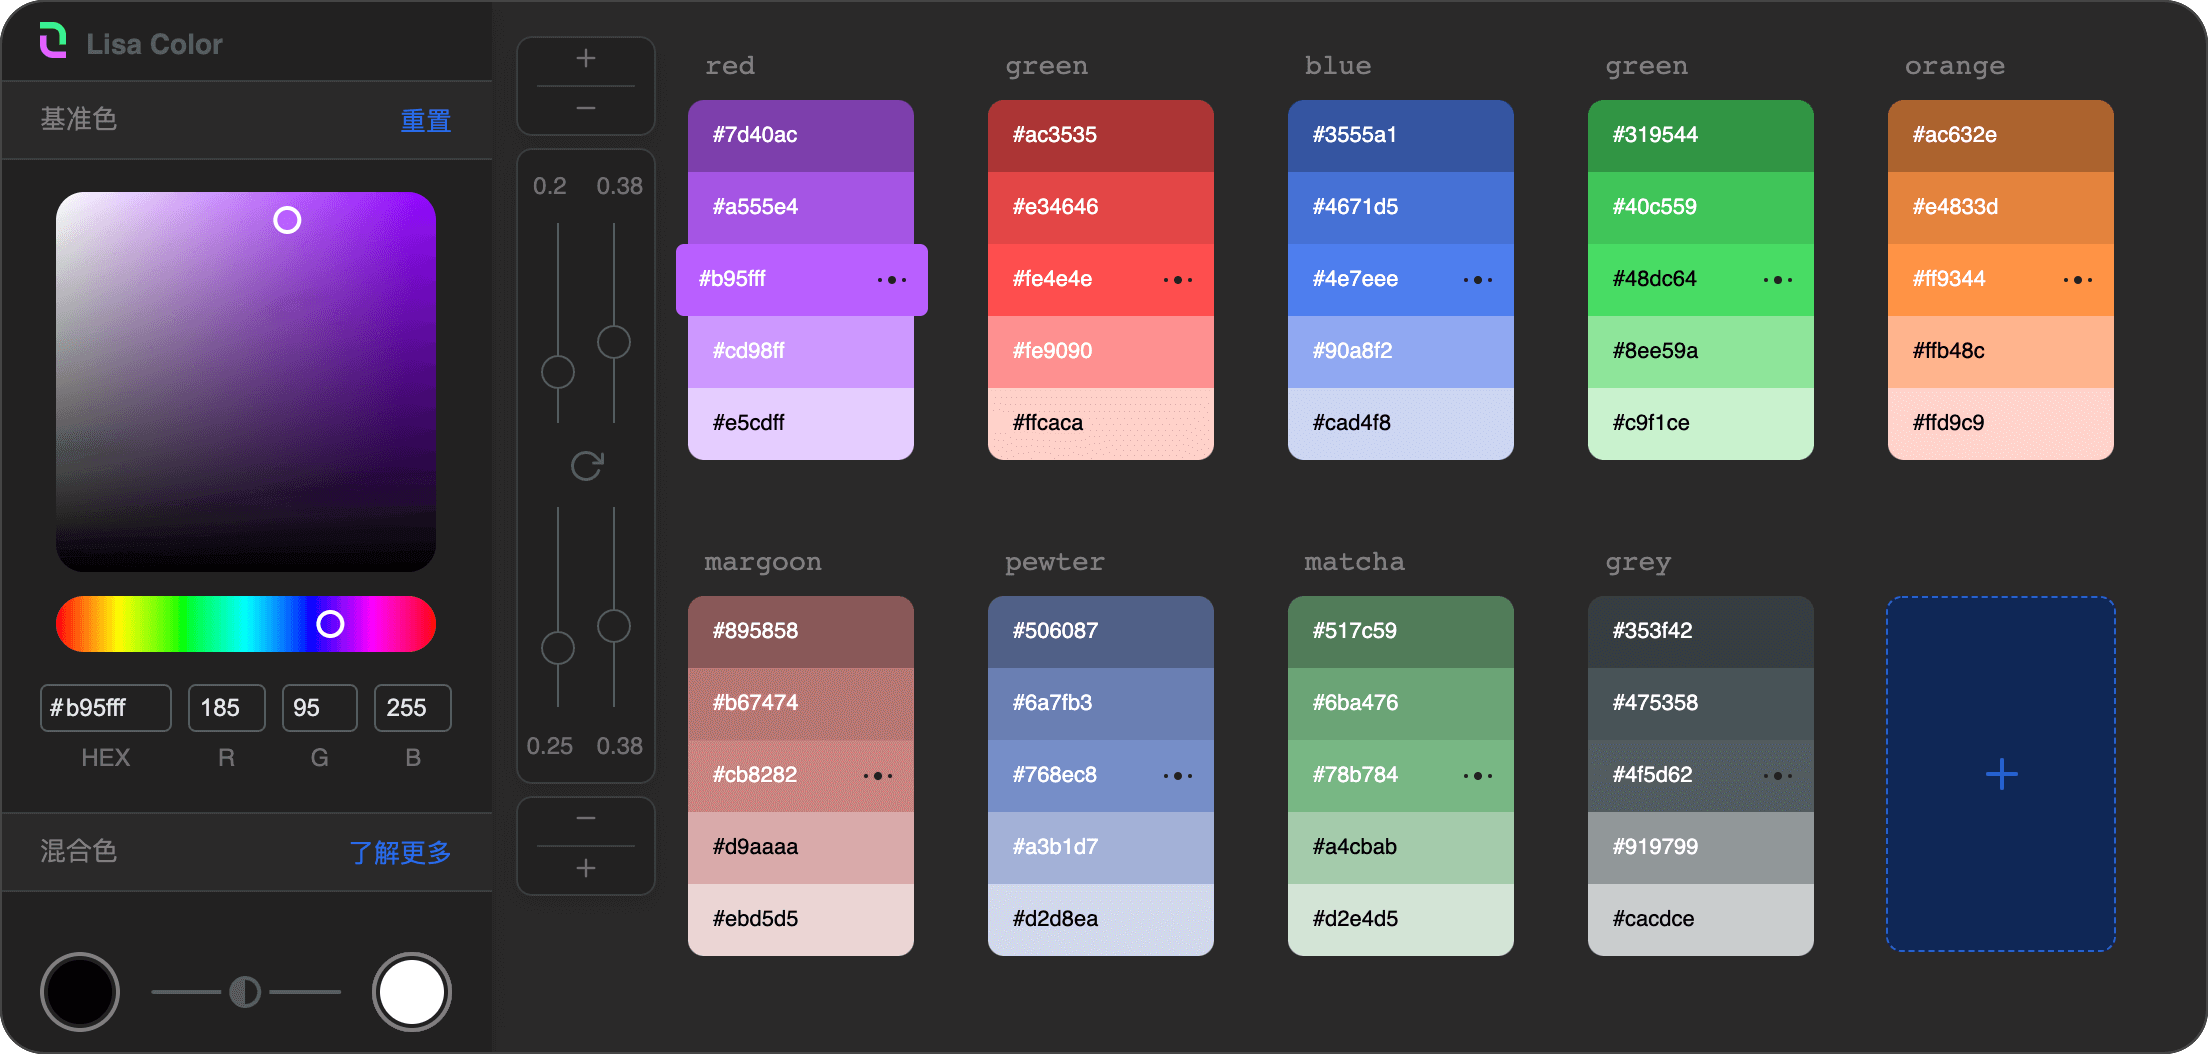This screenshot has width=2208, height=1054.
Task: Click the half-circle contrast icon in mix section
Action: [245, 992]
